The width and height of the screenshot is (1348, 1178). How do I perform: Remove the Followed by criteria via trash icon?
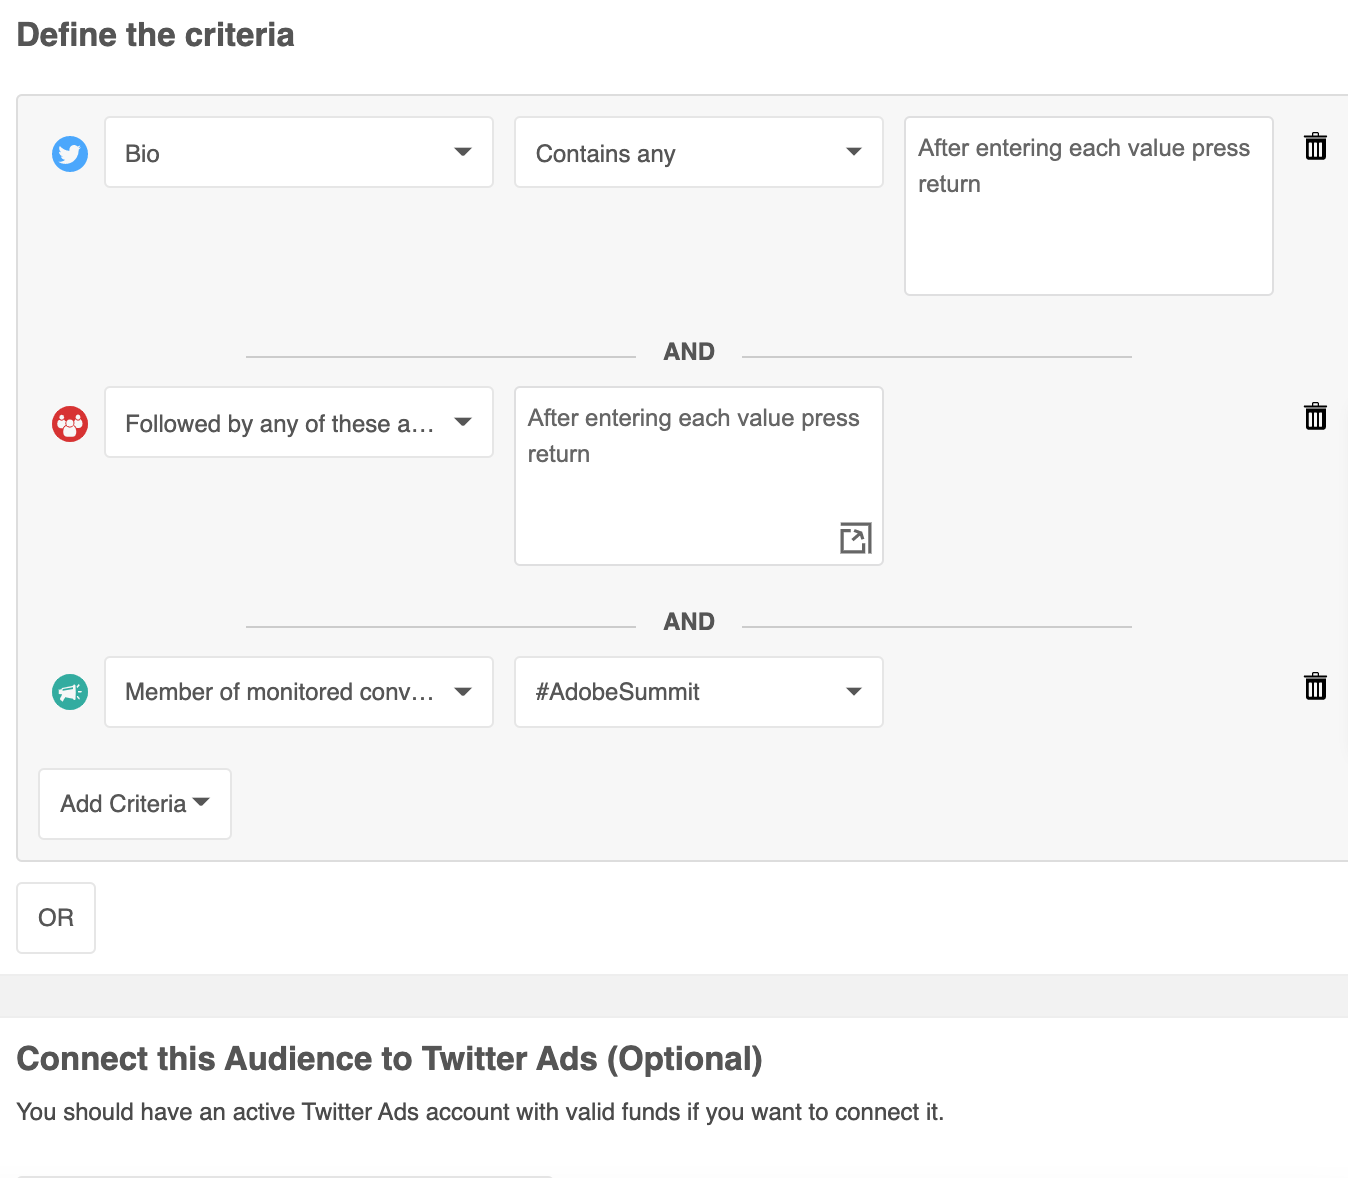coord(1315,416)
